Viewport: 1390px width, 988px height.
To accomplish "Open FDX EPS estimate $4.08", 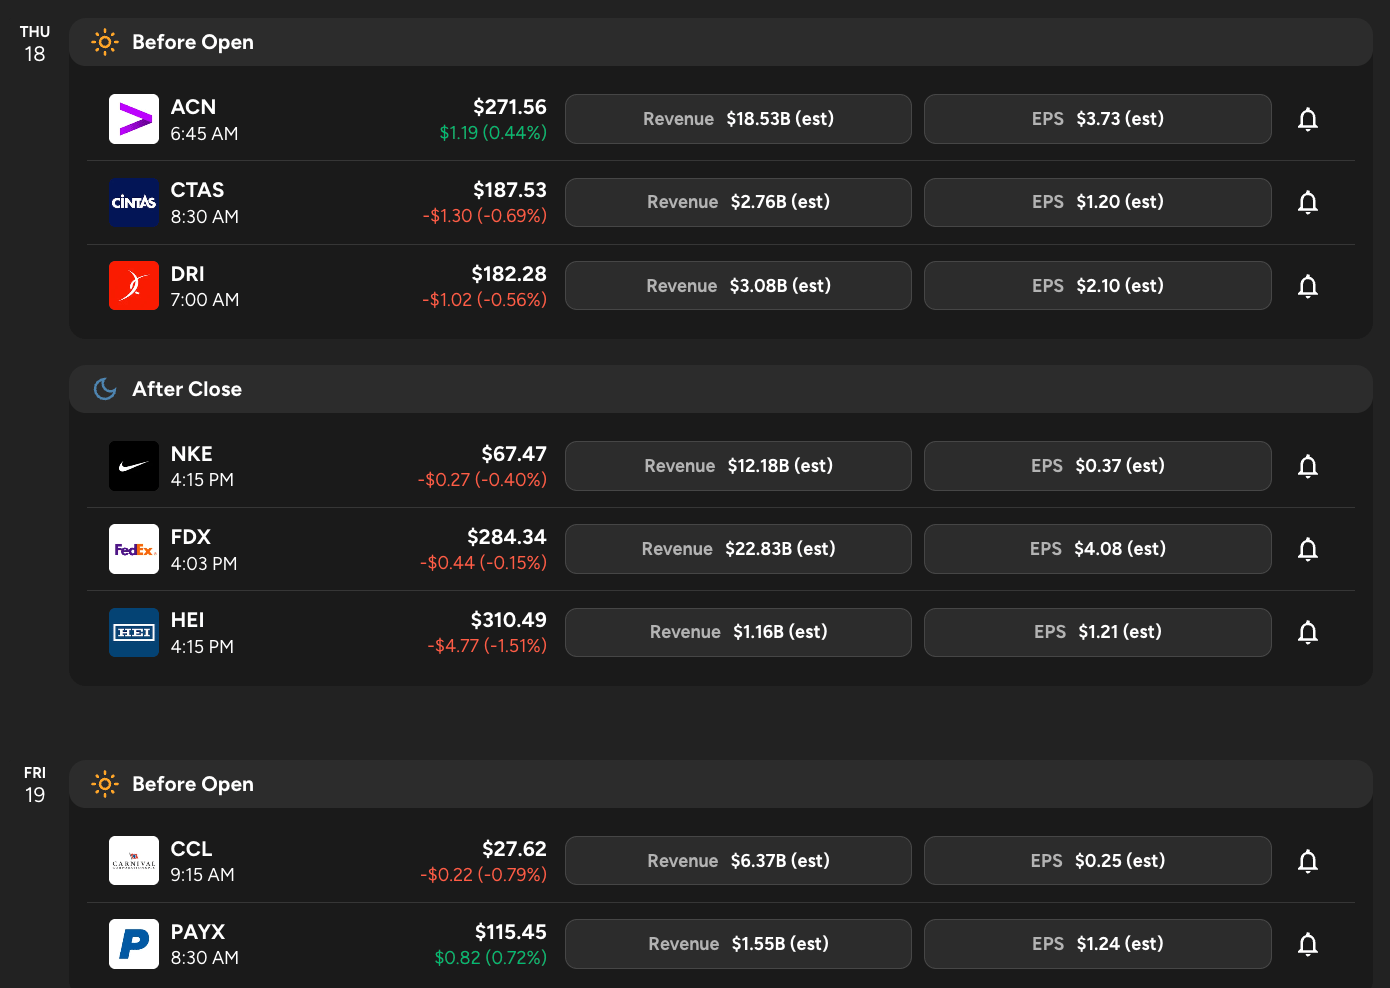I will pyautogui.click(x=1098, y=549).
